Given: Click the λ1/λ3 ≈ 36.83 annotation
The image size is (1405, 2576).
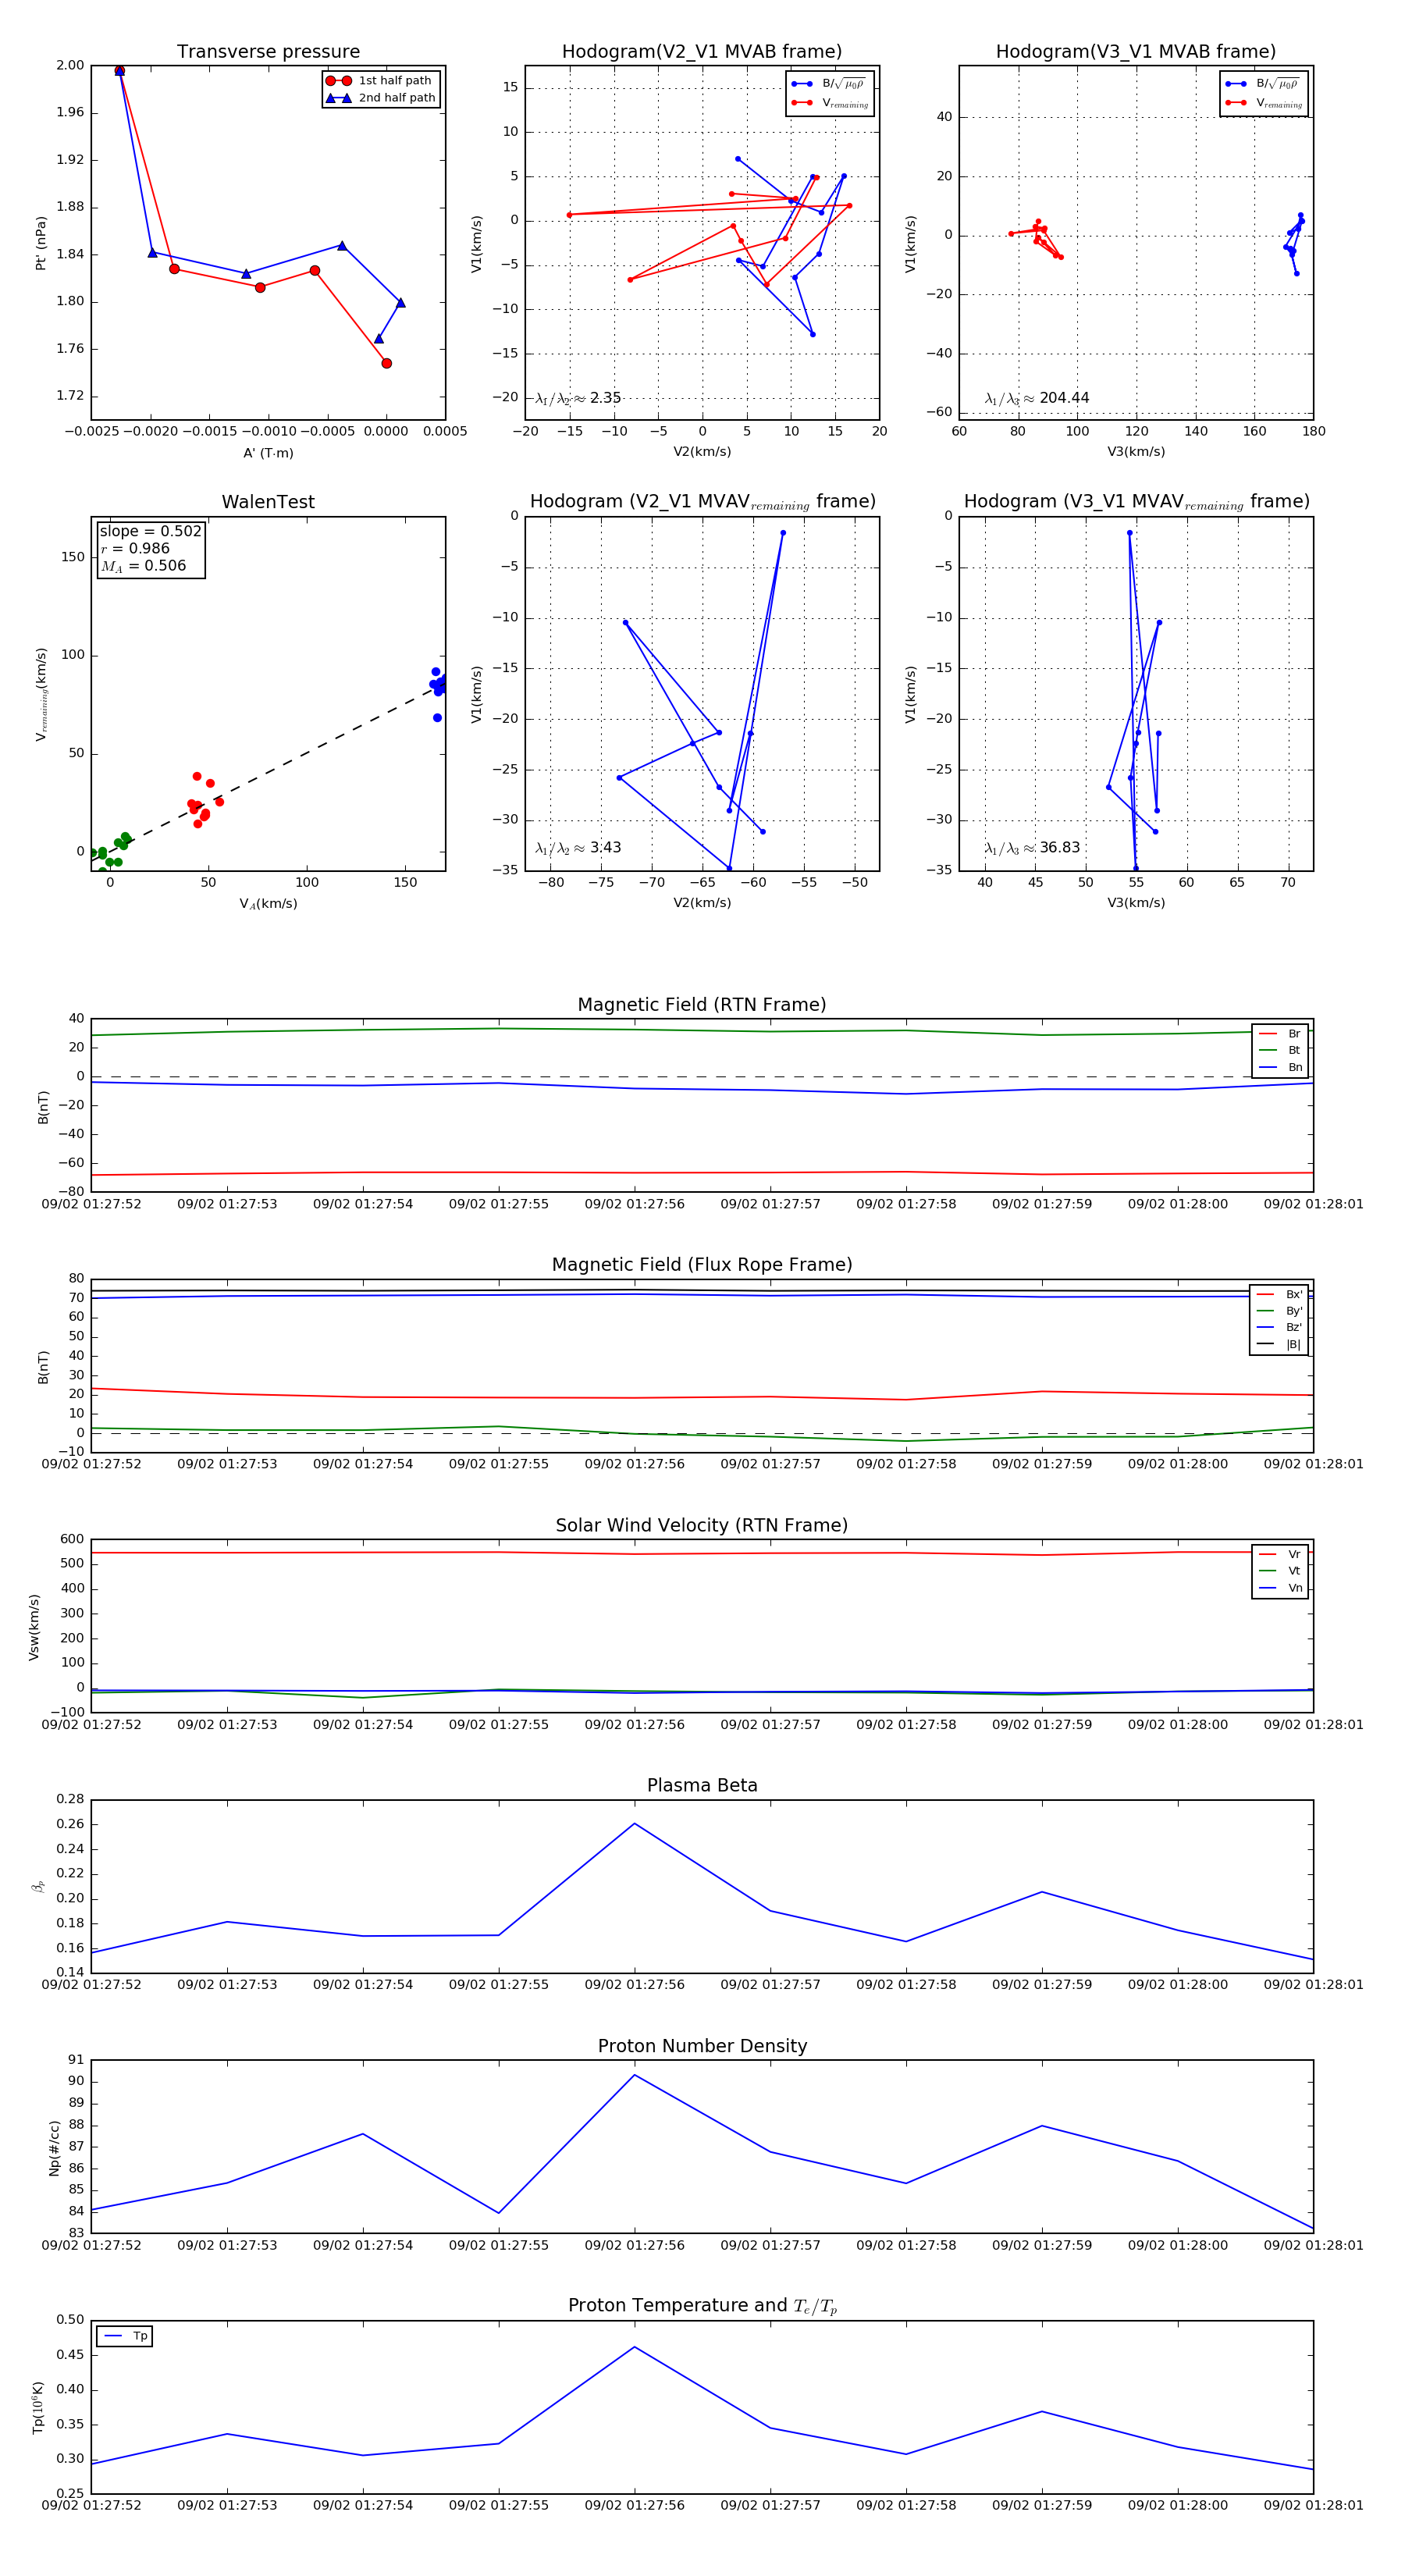Looking at the screenshot, I should pyautogui.click(x=1032, y=848).
